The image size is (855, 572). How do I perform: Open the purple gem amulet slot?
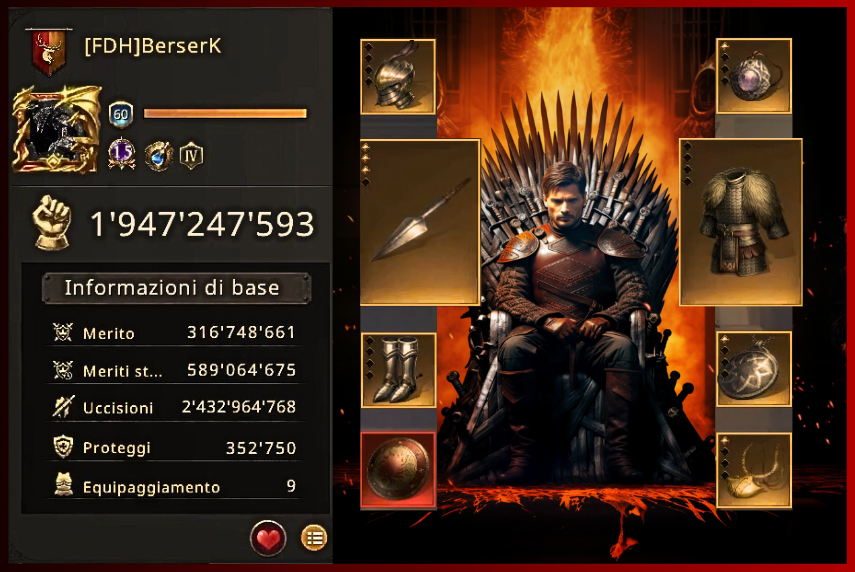click(754, 76)
